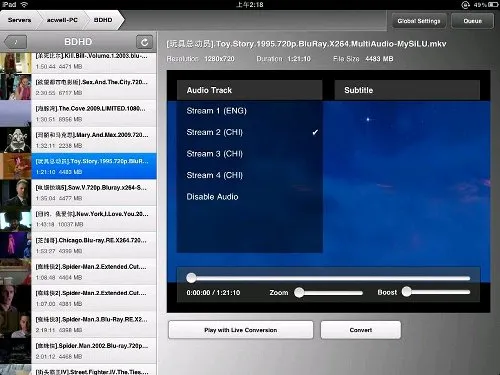Open Global Settings

coord(419,21)
